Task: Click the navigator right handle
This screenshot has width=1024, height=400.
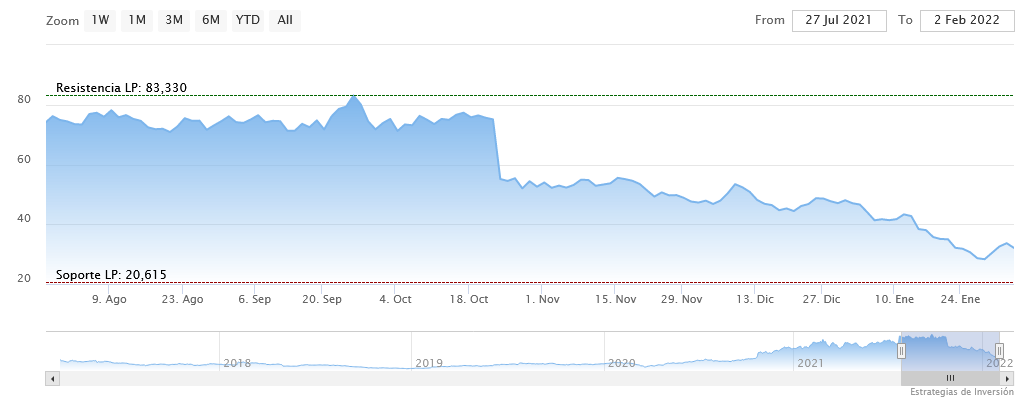Action: coord(999,350)
